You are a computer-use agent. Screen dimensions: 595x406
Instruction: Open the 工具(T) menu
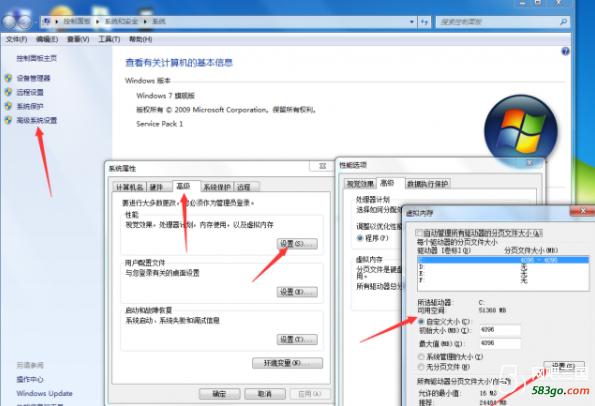pyautogui.click(x=109, y=39)
